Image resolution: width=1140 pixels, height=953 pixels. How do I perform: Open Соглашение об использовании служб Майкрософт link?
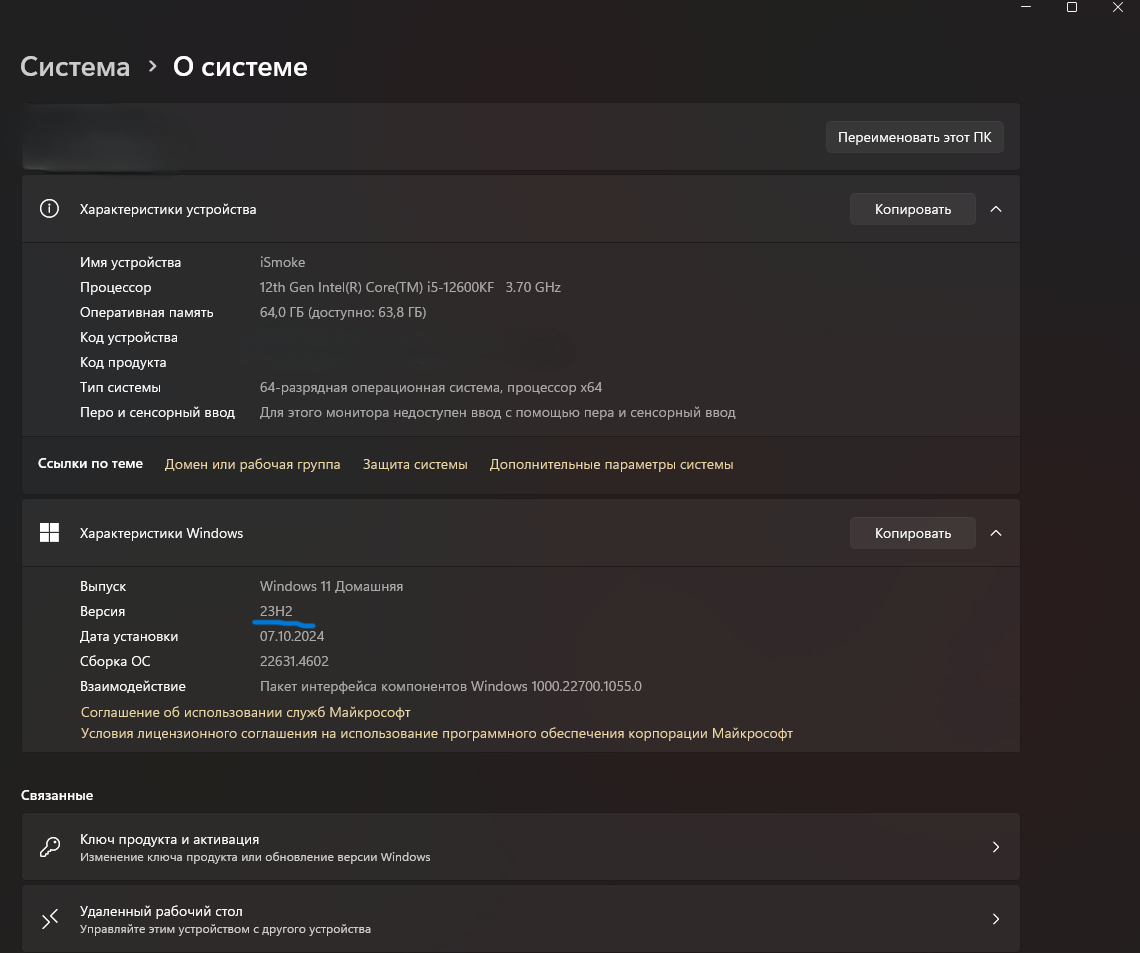[x=246, y=712]
